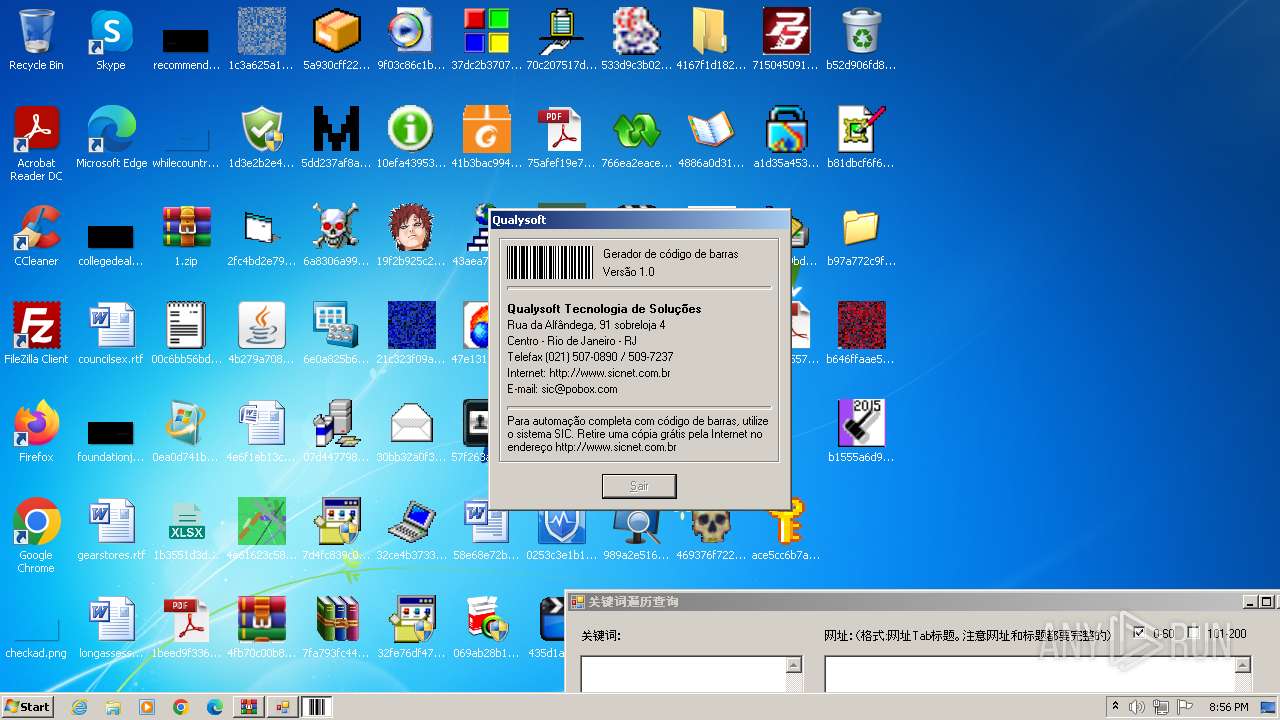Switch to keyword query app taskbar button
The height and width of the screenshot is (720, 1280).
pos(282,707)
